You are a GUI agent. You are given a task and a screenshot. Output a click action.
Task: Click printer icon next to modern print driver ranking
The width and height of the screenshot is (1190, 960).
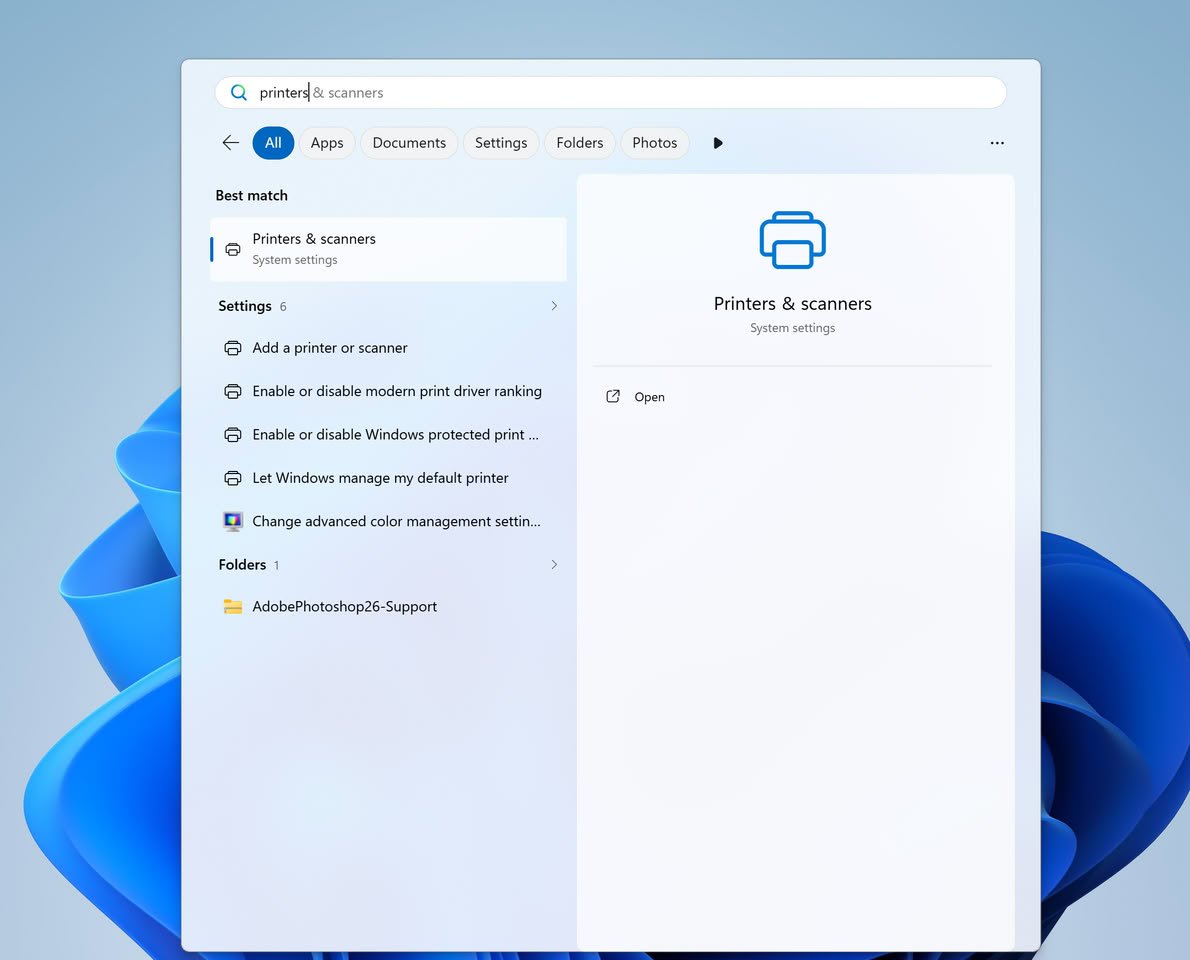(x=233, y=391)
